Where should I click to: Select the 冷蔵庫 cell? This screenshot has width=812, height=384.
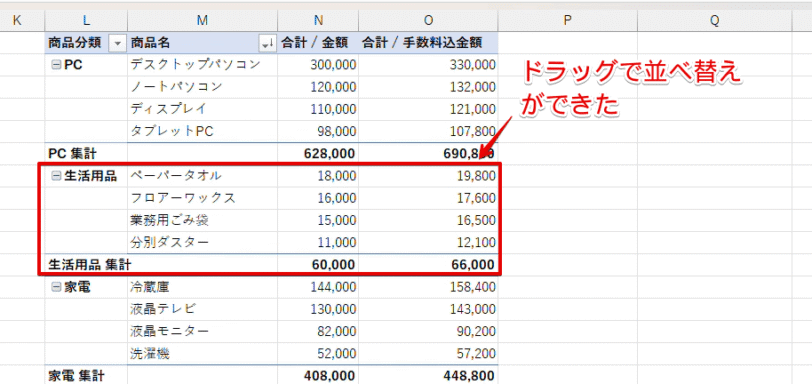(202, 287)
